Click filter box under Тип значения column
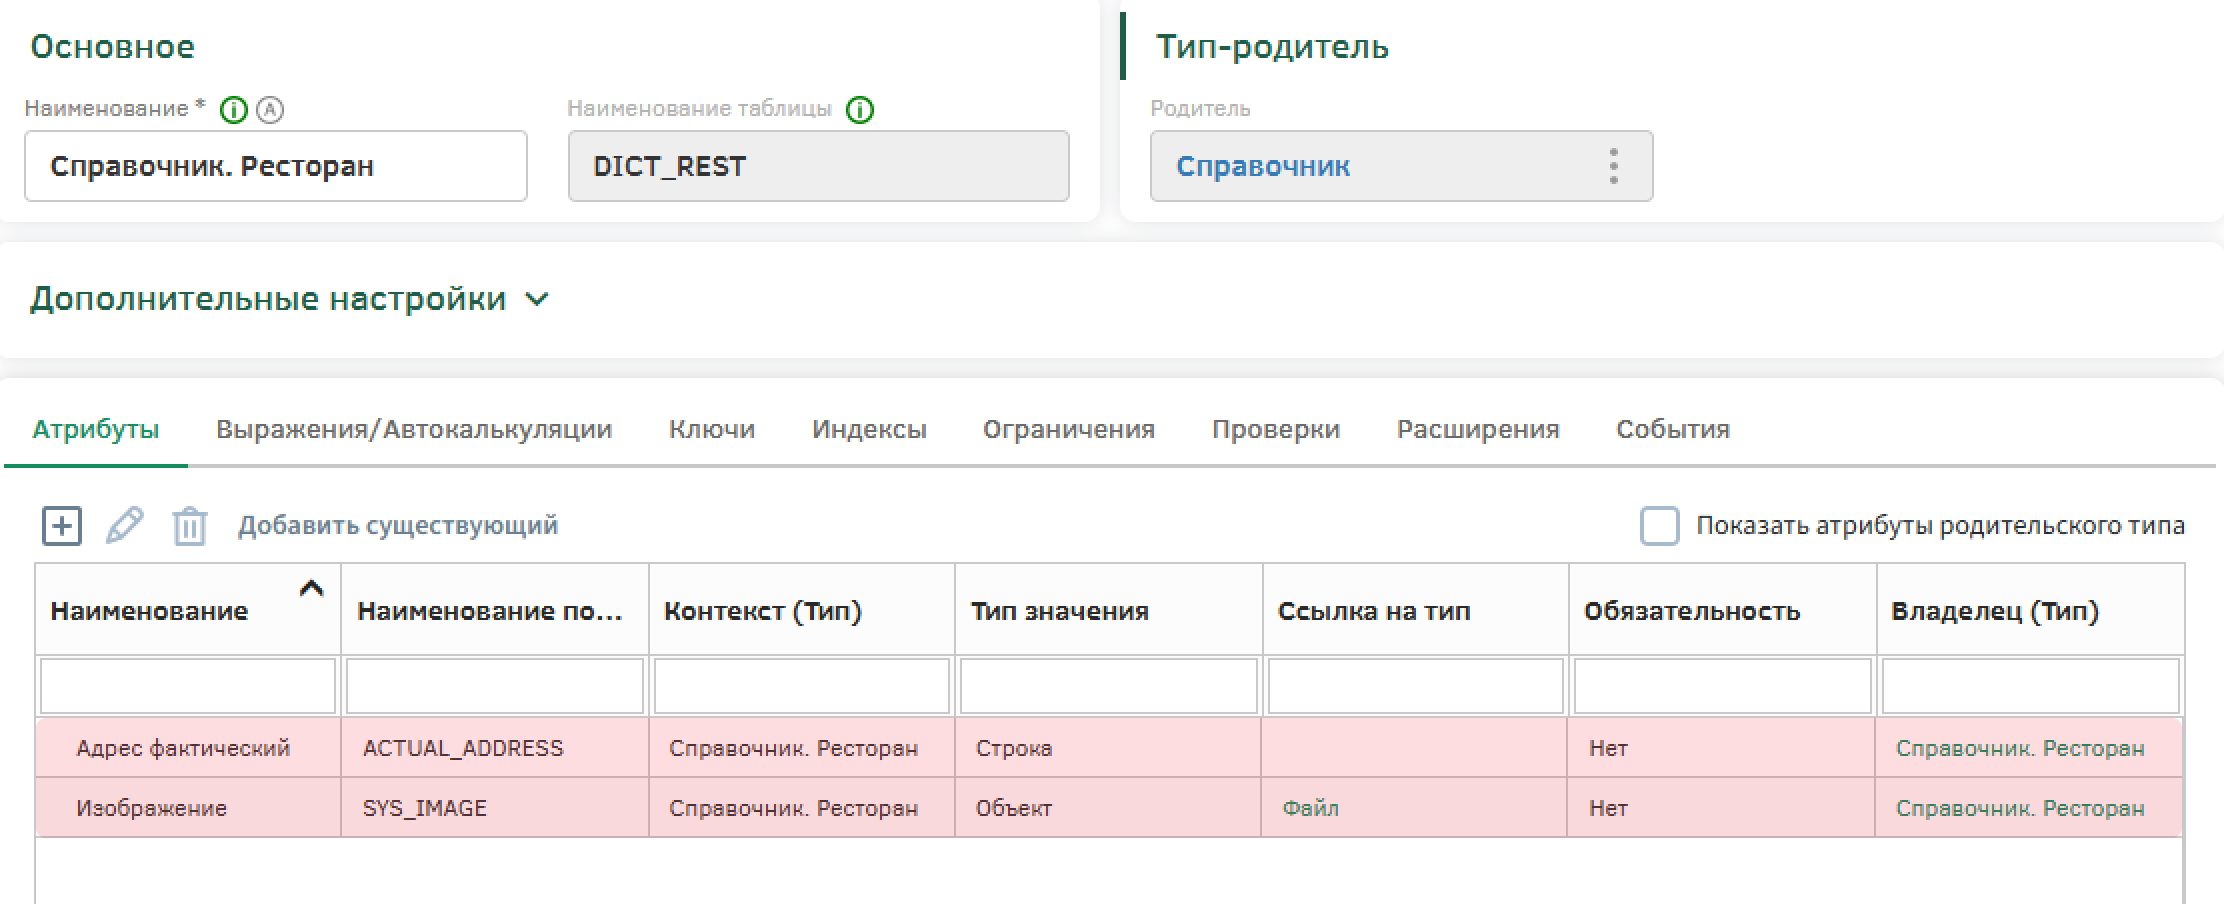Screen dimensions: 2224x904 1108,686
